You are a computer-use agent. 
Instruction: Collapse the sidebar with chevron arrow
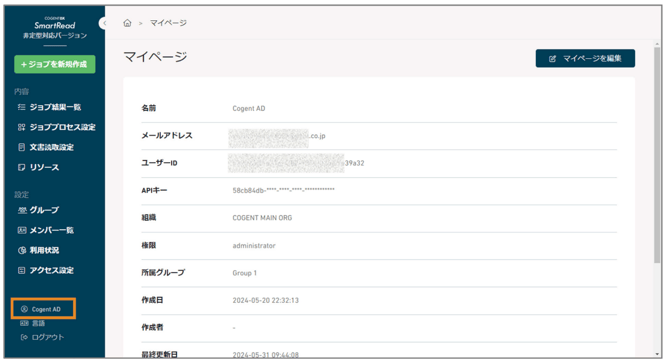(104, 23)
